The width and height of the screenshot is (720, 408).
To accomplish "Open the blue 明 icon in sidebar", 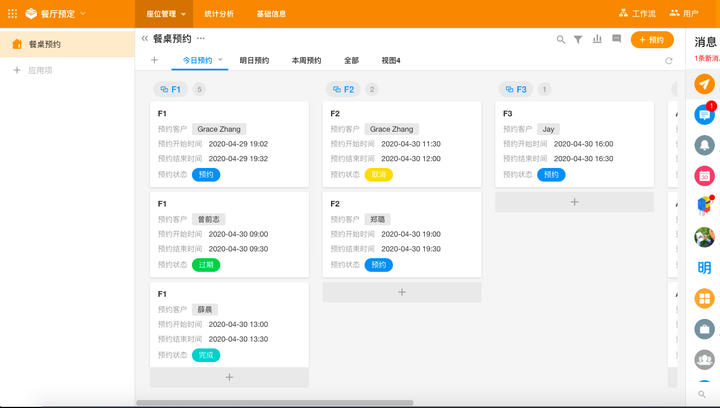I will point(704,268).
